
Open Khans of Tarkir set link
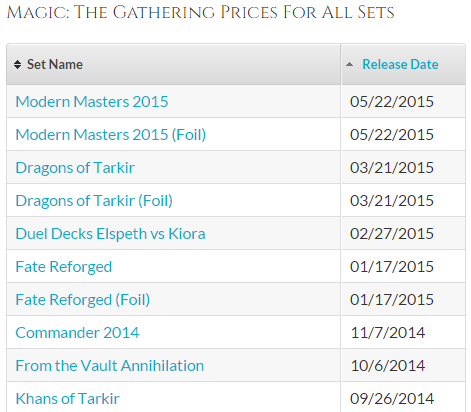tap(67, 398)
